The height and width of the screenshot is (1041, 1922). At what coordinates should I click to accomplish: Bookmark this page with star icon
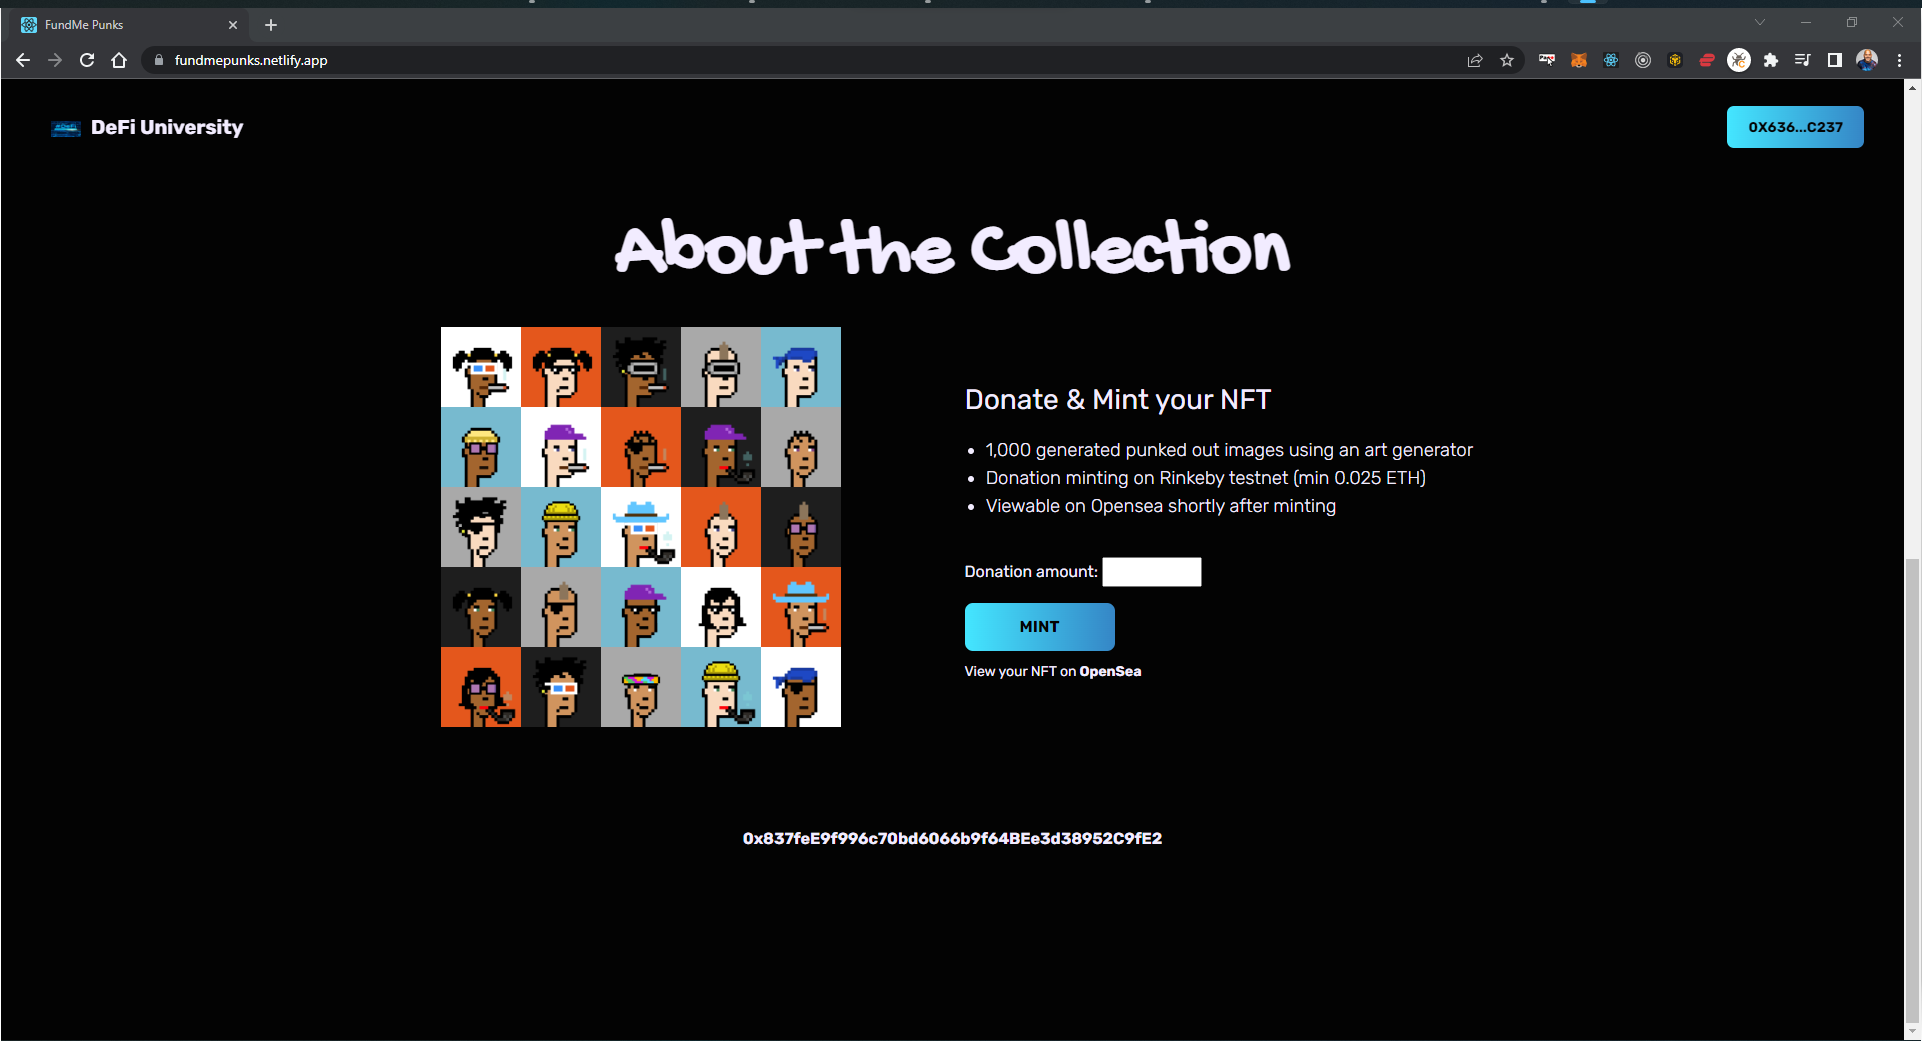point(1507,60)
